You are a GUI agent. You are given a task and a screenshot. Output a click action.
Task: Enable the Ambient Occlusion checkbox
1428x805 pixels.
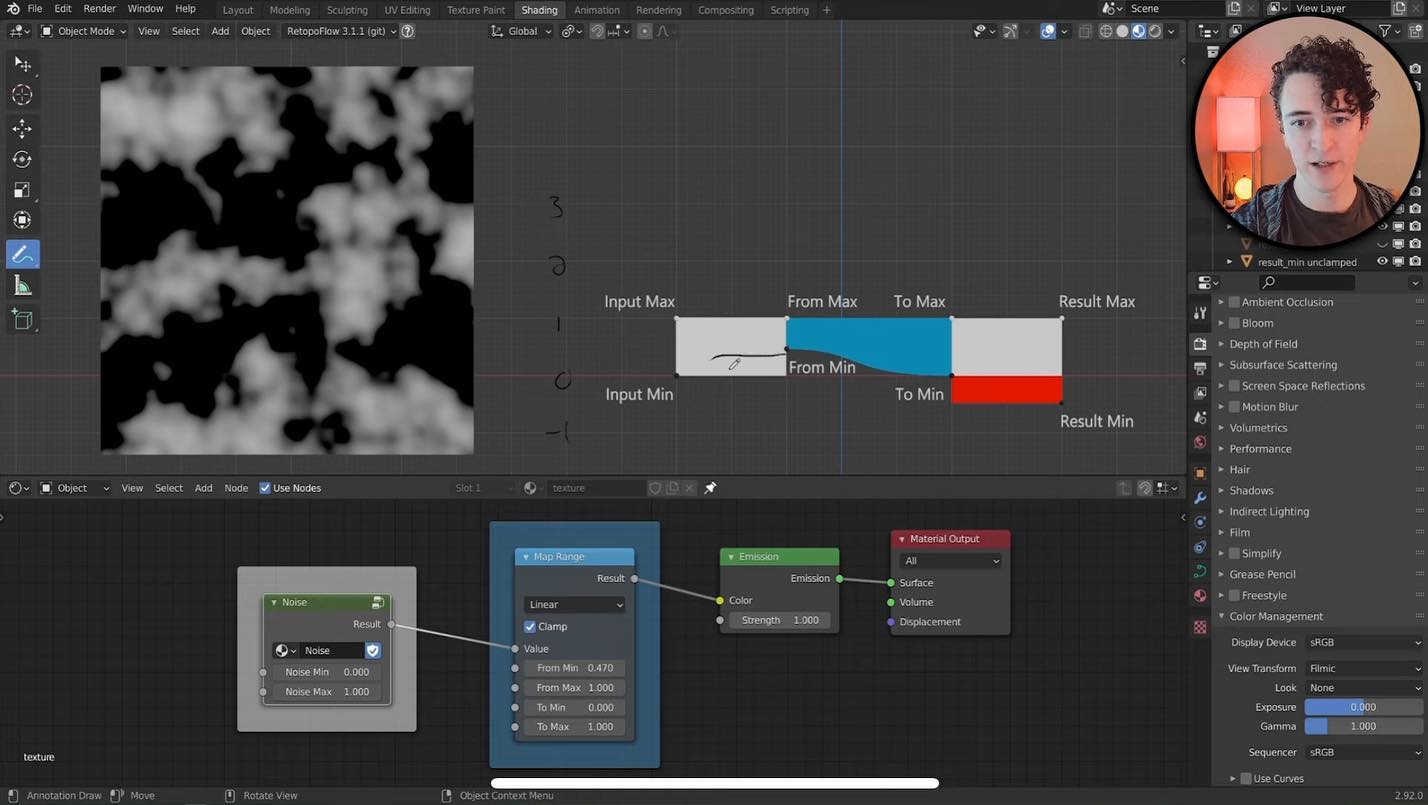(x=1234, y=302)
